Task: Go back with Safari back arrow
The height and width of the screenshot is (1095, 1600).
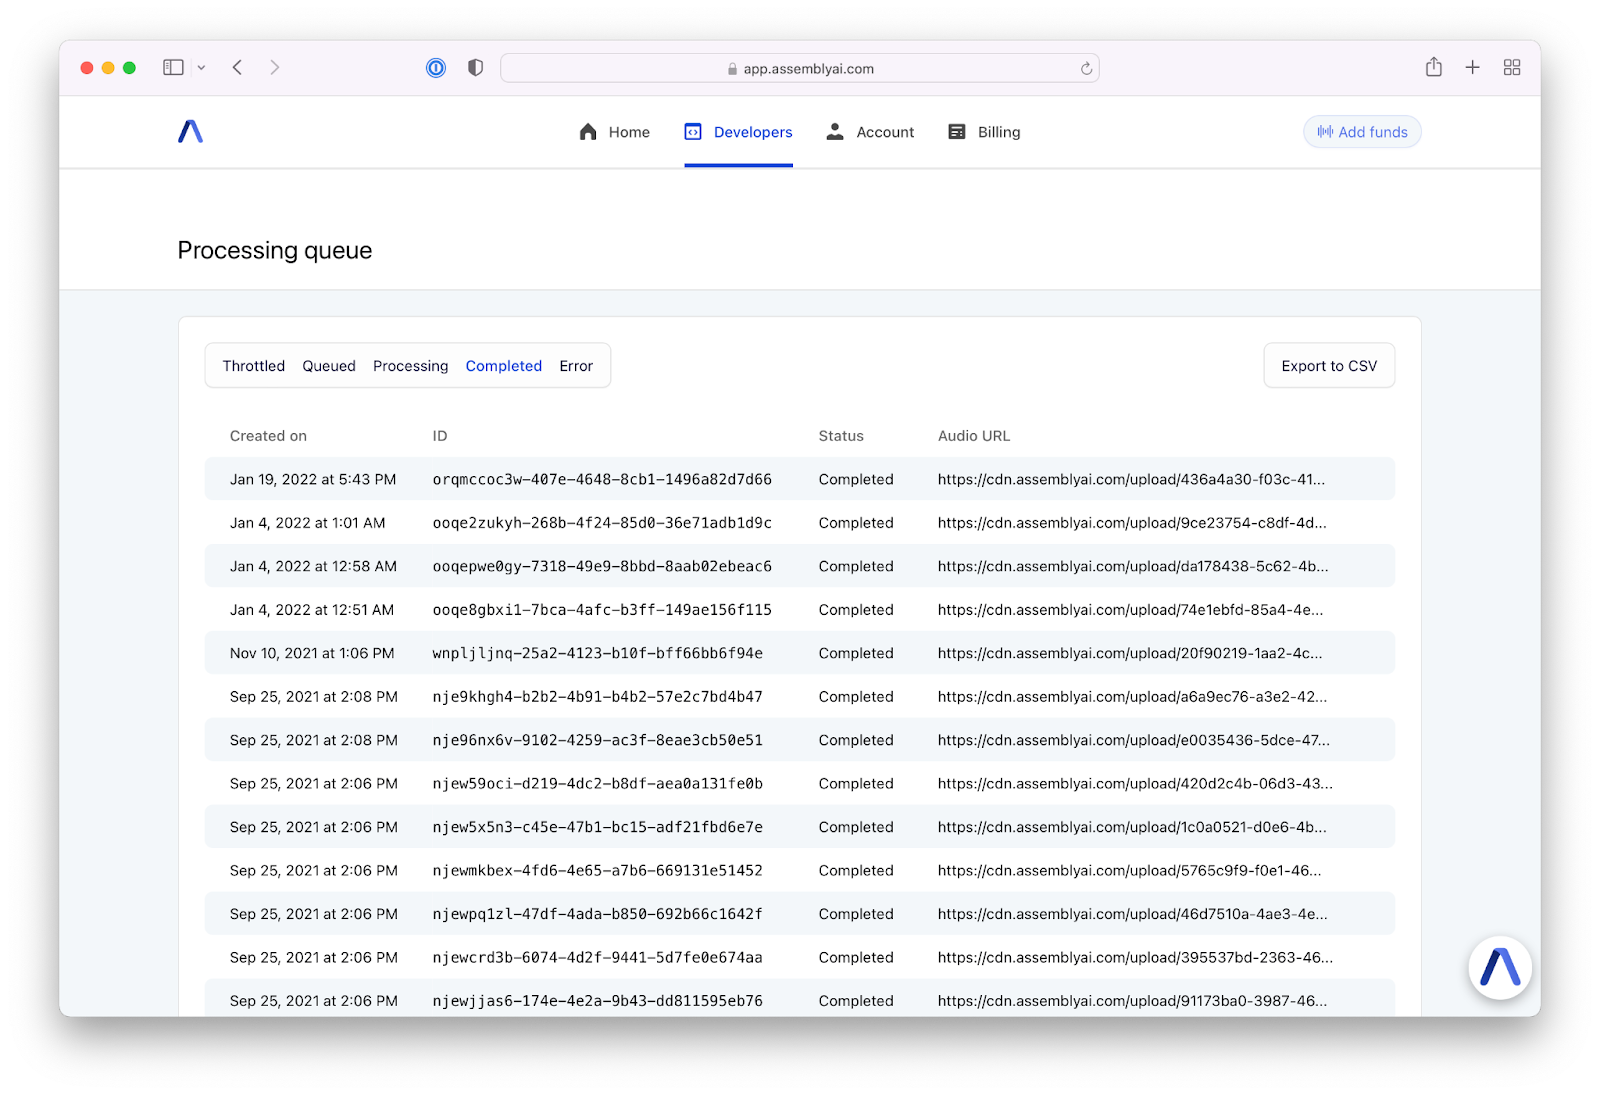Action: coord(237,67)
